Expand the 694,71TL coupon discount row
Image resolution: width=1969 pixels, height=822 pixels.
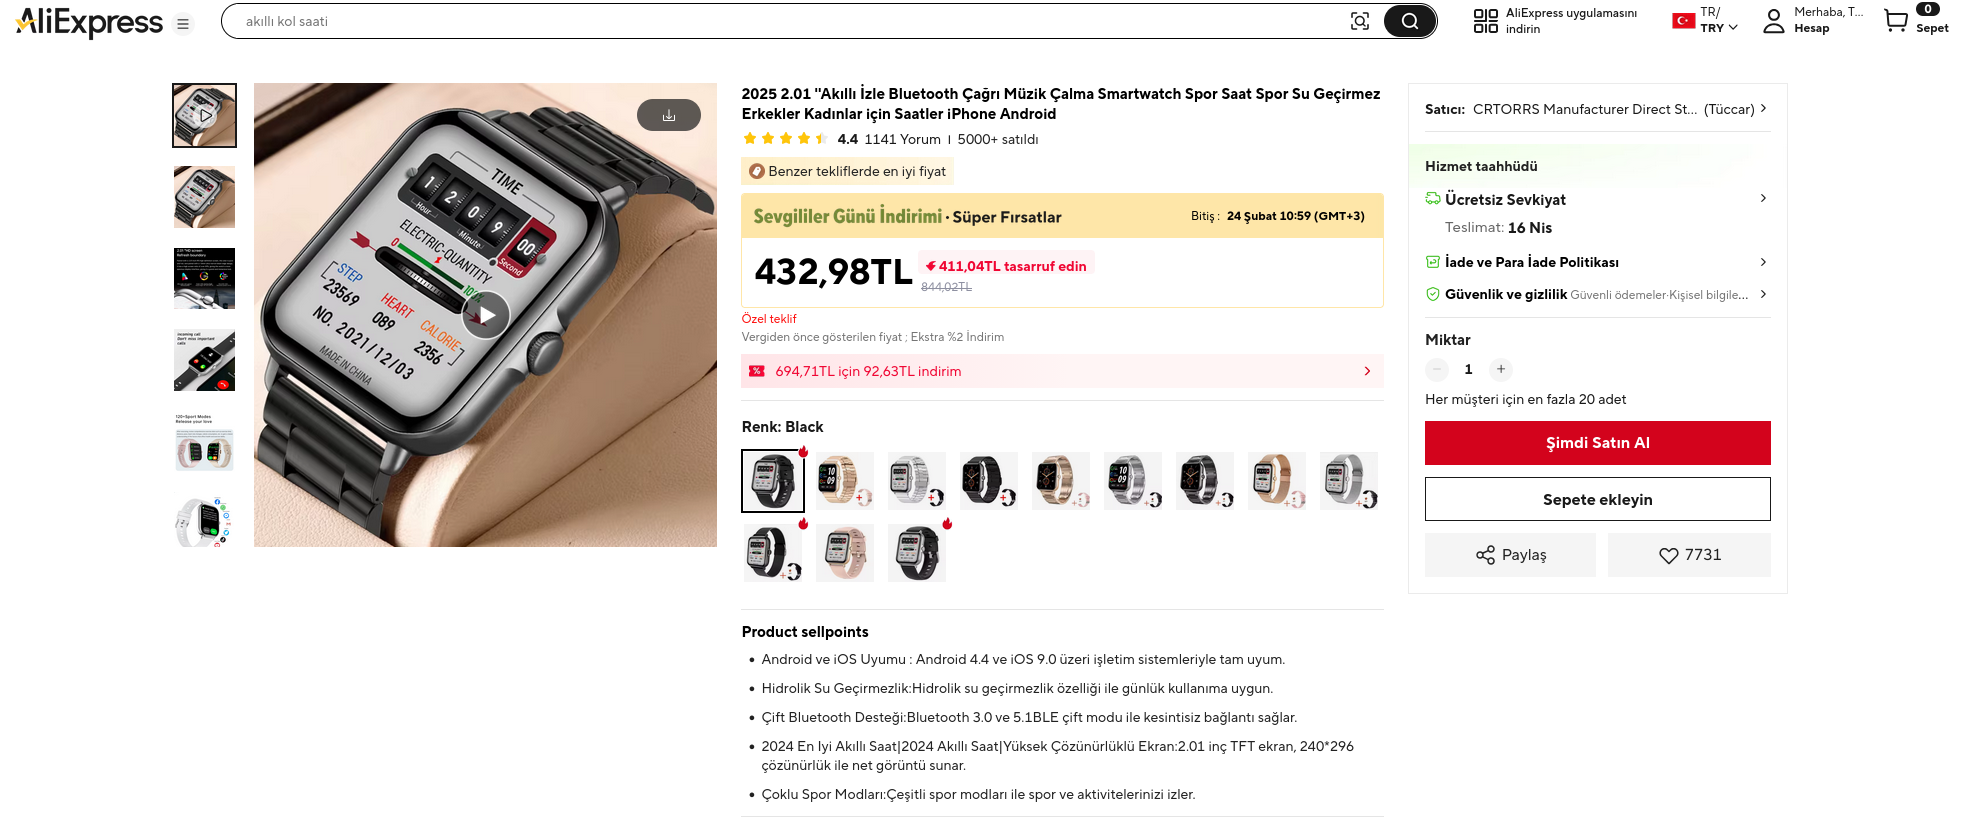(x=1367, y=371)
